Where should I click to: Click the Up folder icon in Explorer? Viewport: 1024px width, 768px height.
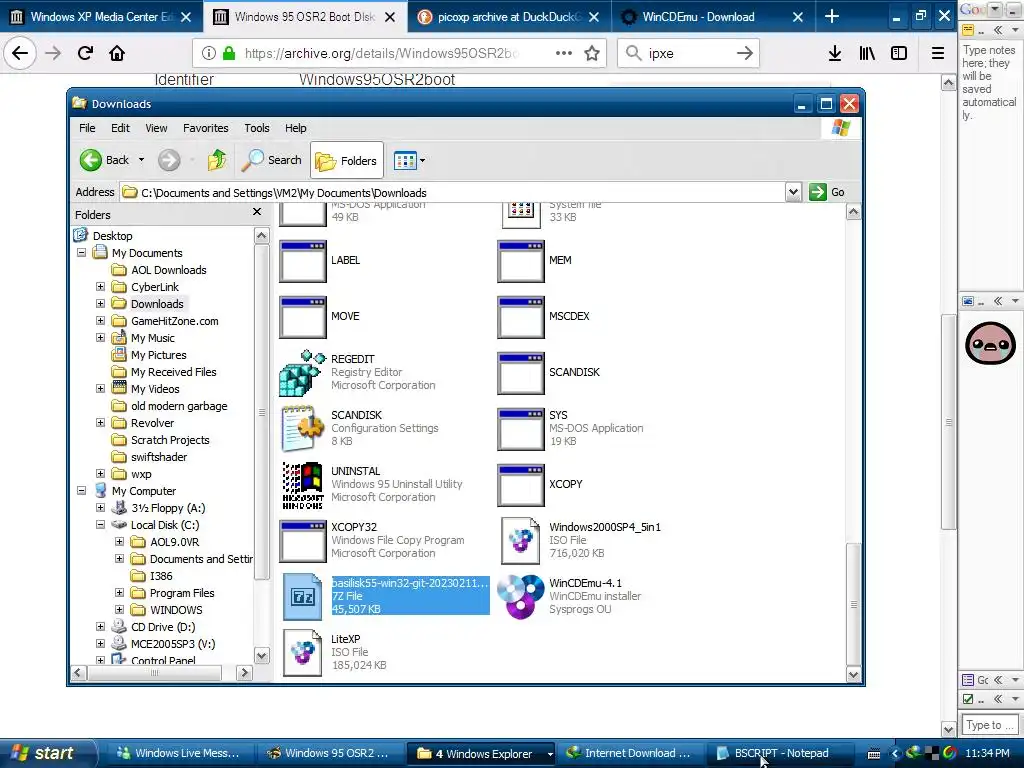[217, 160]
